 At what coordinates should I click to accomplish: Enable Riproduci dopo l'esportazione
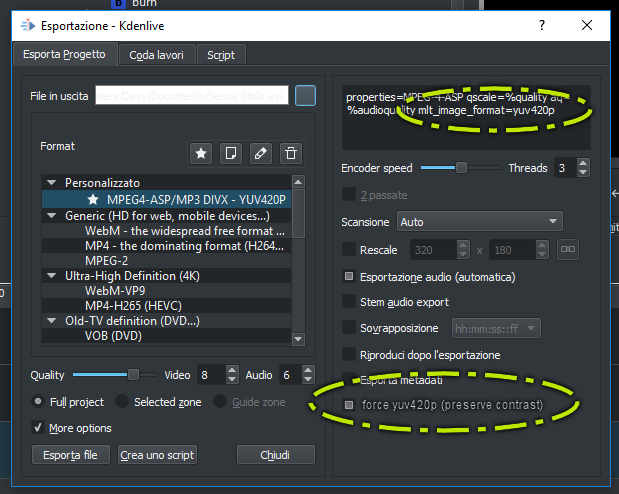tap(349, 355)
